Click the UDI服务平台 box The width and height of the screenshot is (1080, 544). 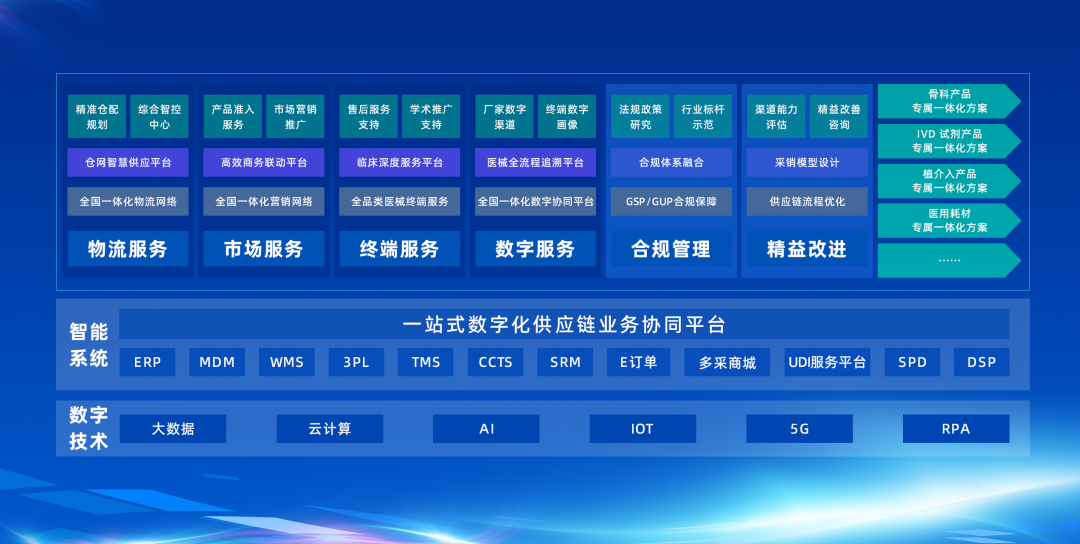[x=827, y=362]
